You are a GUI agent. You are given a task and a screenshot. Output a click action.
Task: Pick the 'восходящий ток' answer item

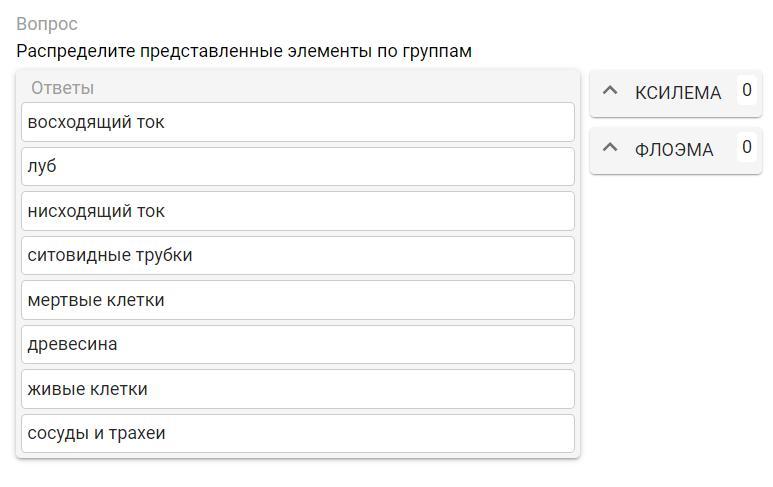96,122
